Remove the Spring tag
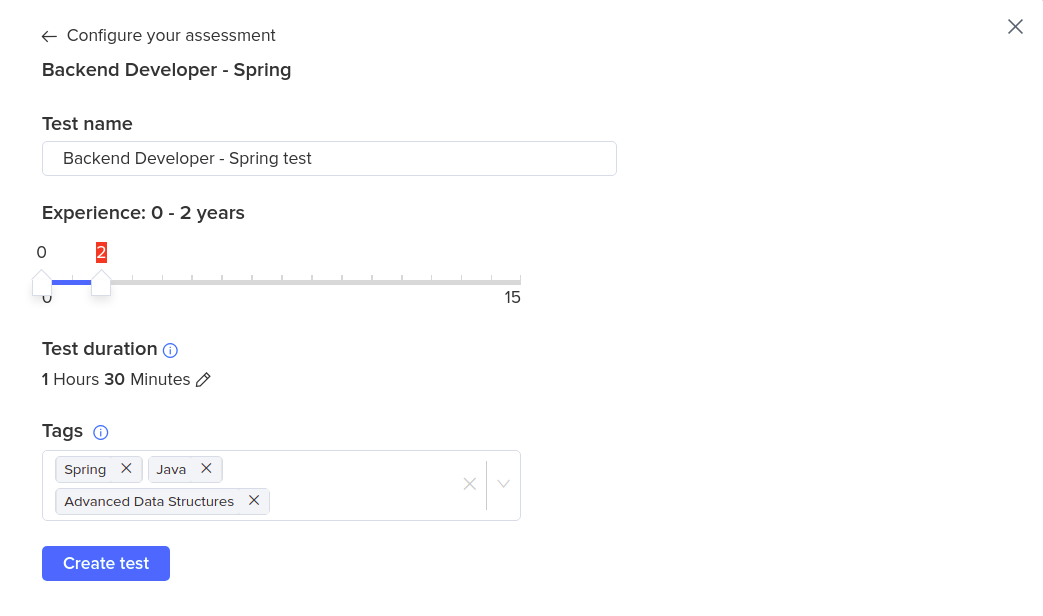 [x=127, y=468]
